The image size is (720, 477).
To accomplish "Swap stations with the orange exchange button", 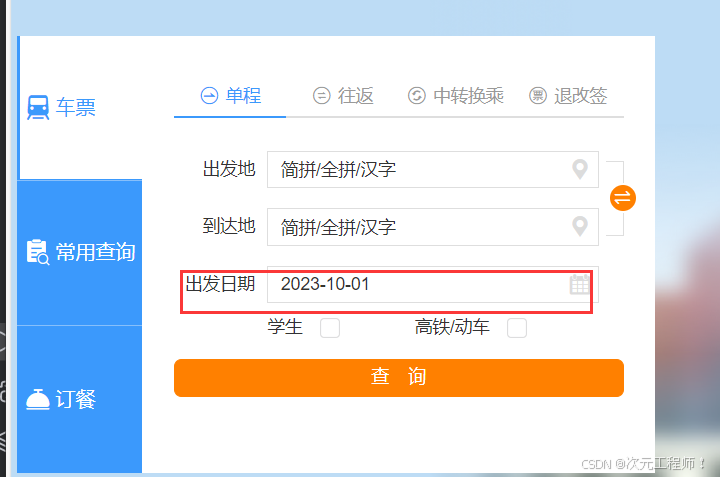I will click(623, 198).
